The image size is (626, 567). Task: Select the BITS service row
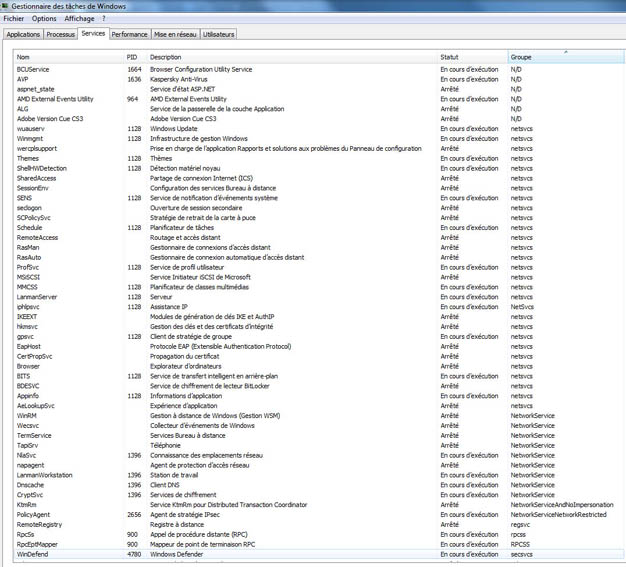[x=319, y=376]
